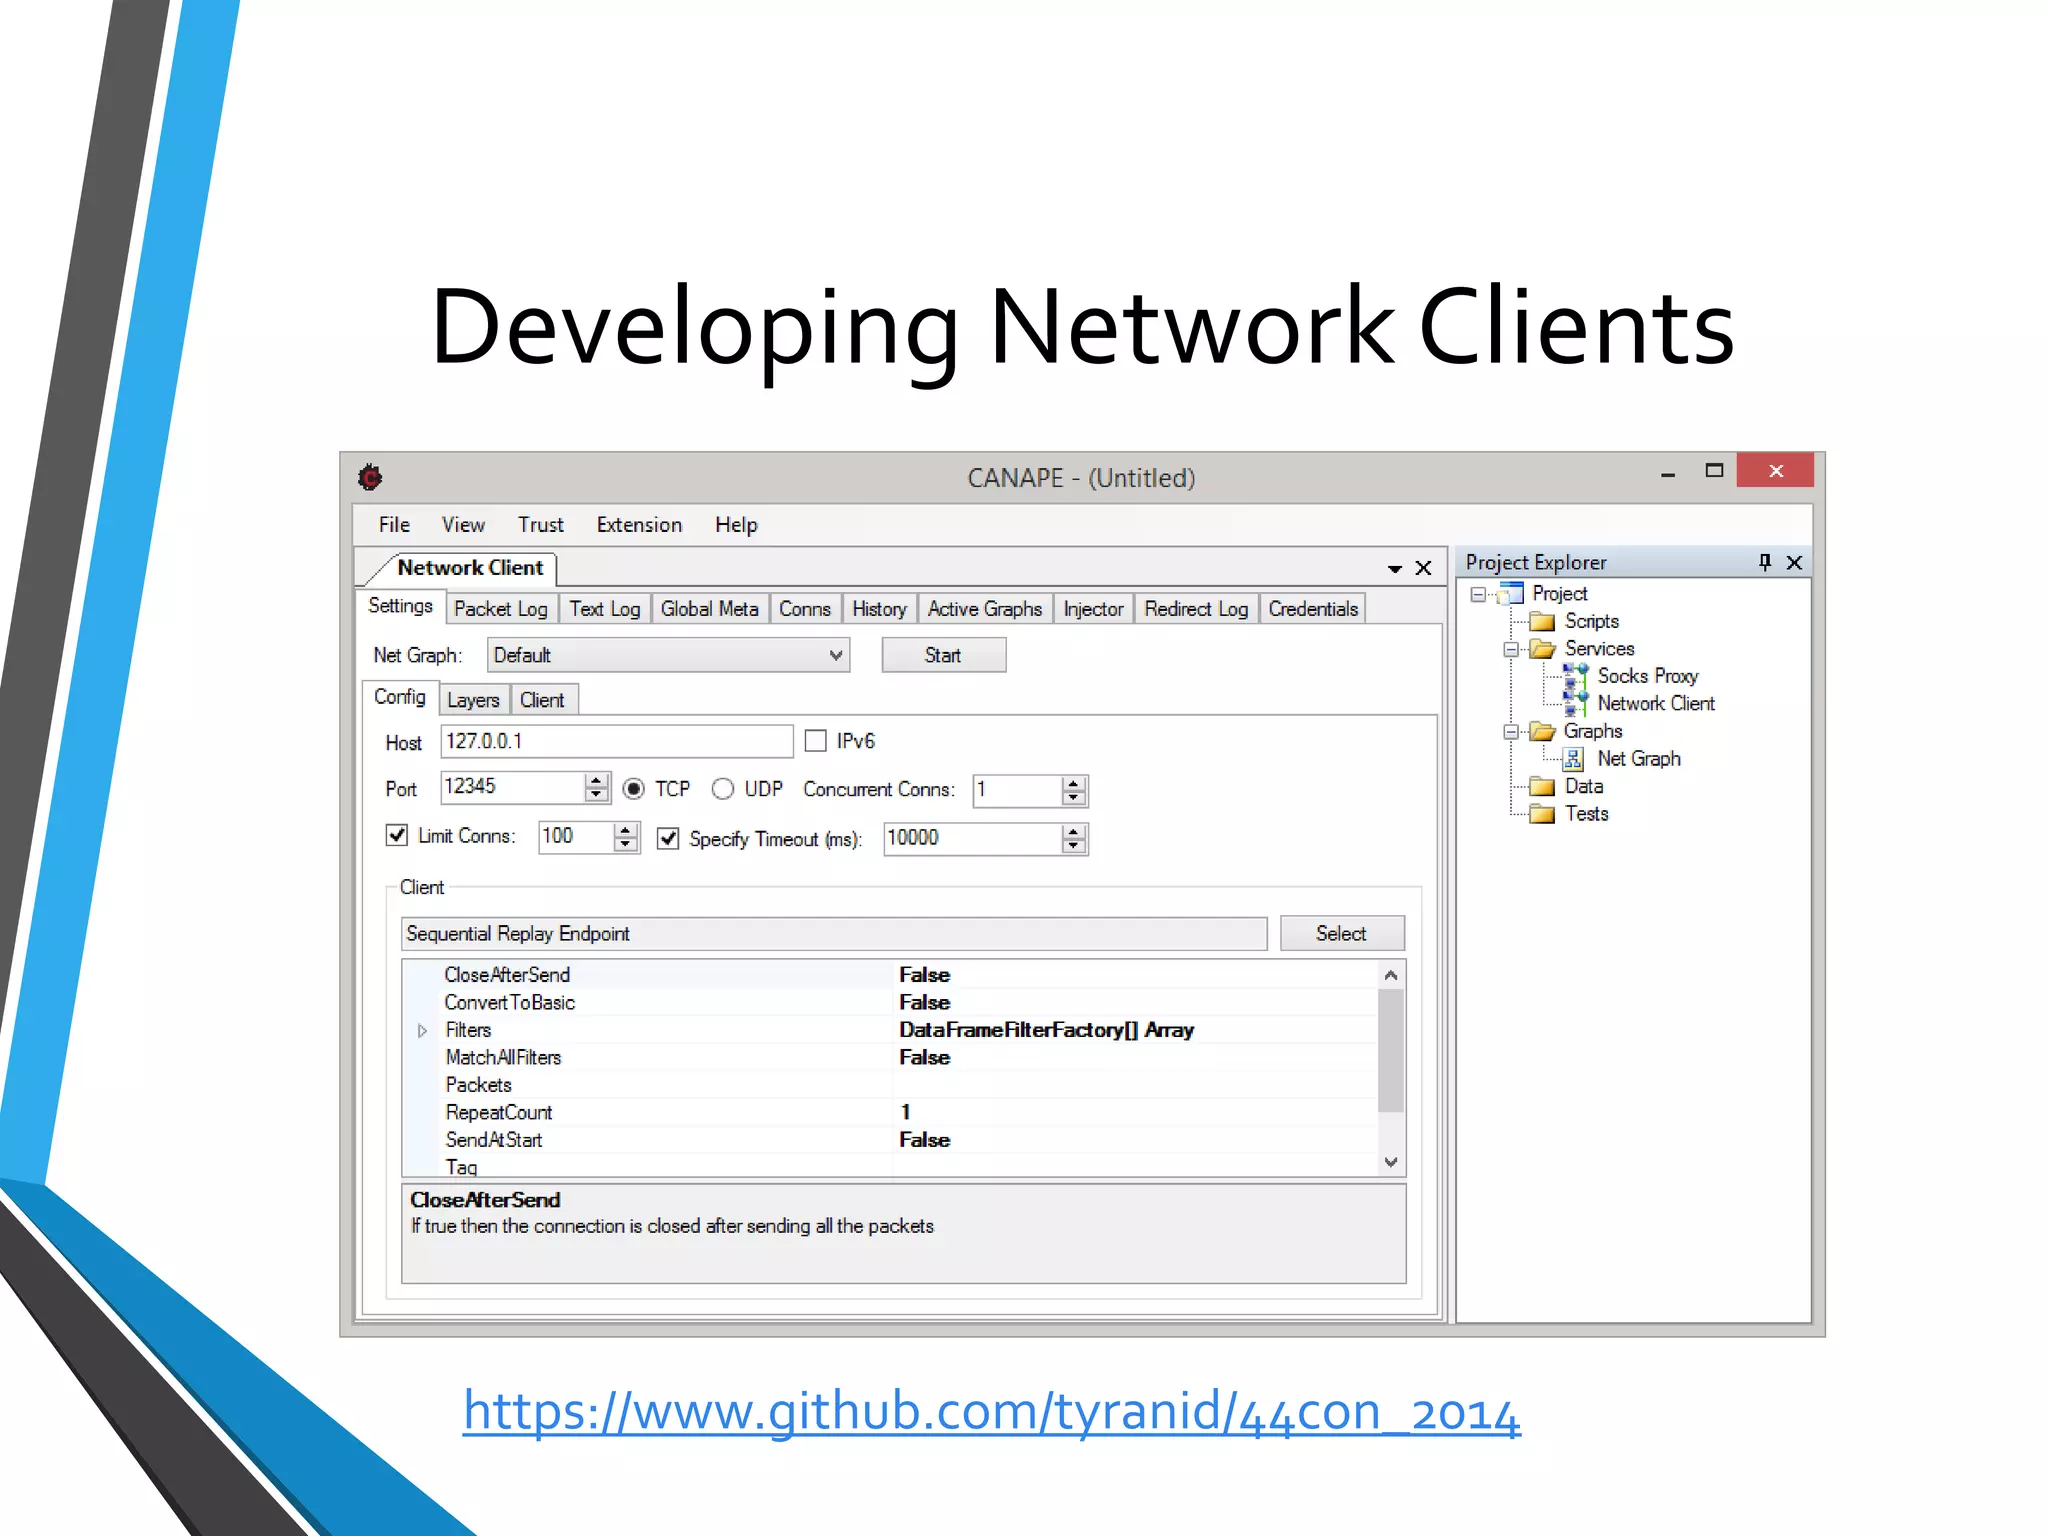
Task: Open the View menu
Action: click(x=463, y=525)
